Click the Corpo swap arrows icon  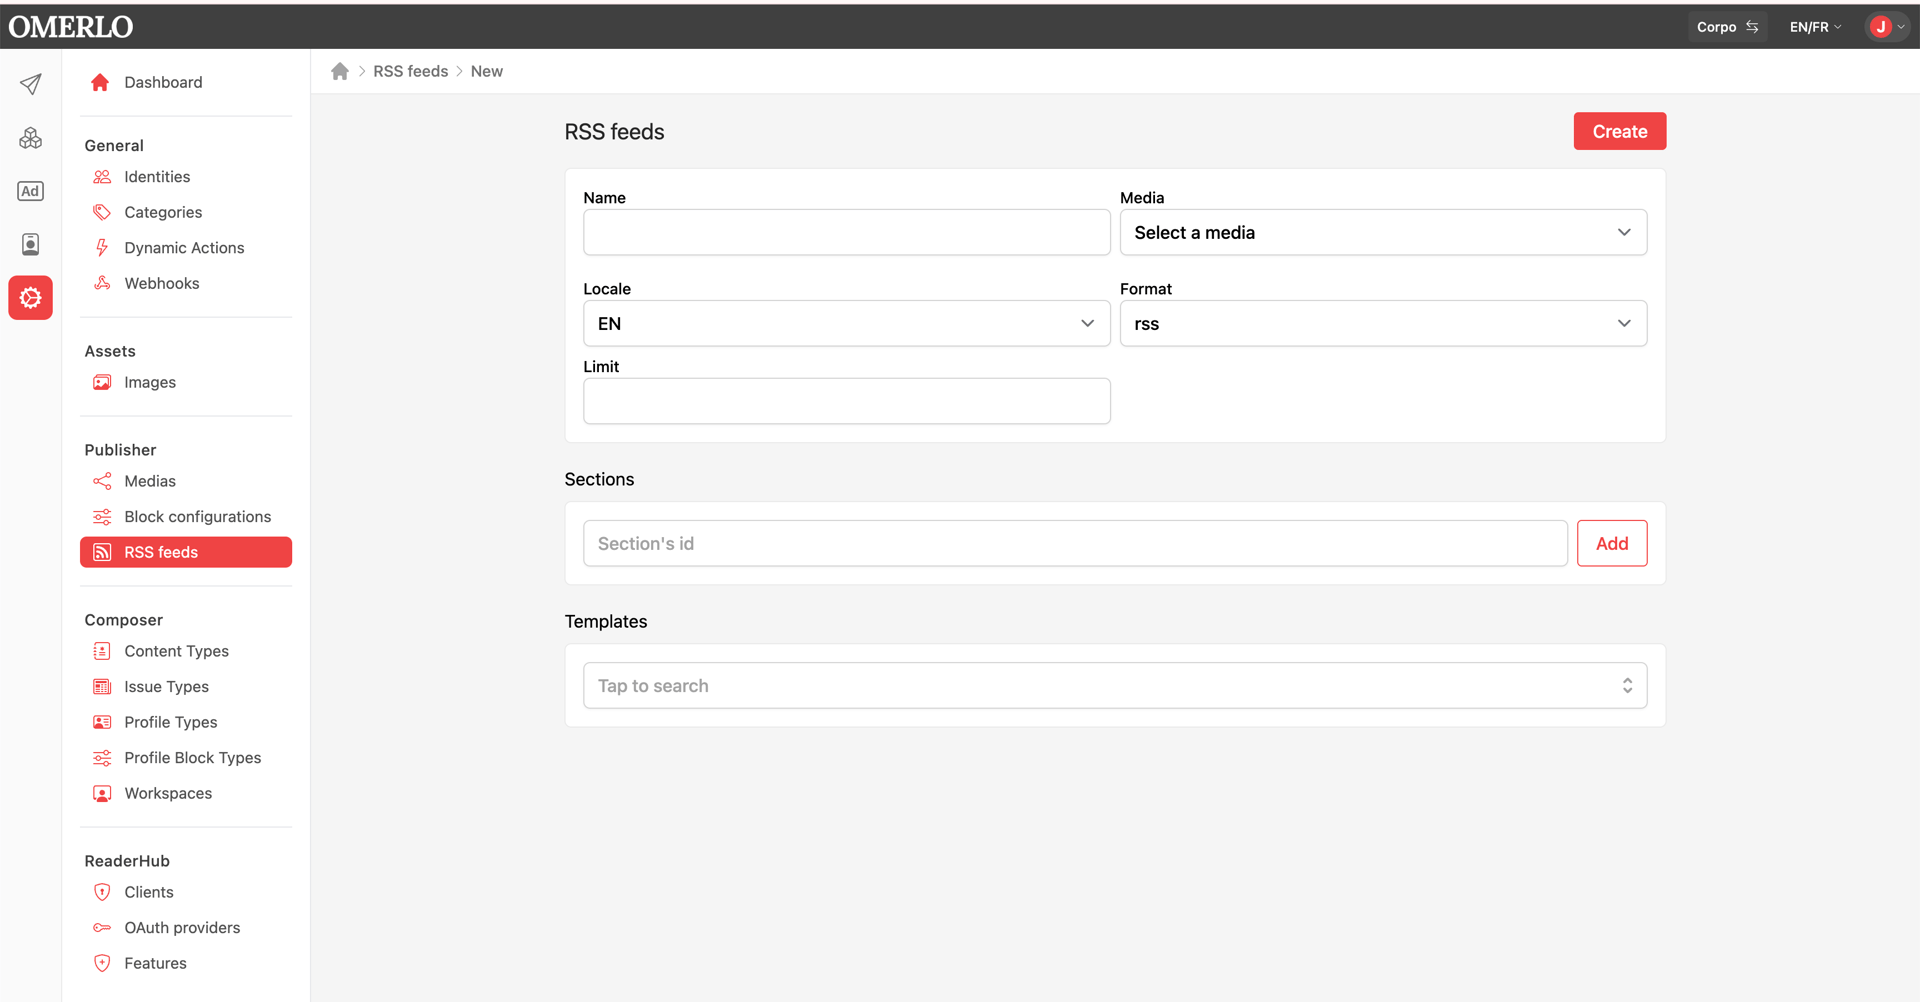pos(1752,27)
